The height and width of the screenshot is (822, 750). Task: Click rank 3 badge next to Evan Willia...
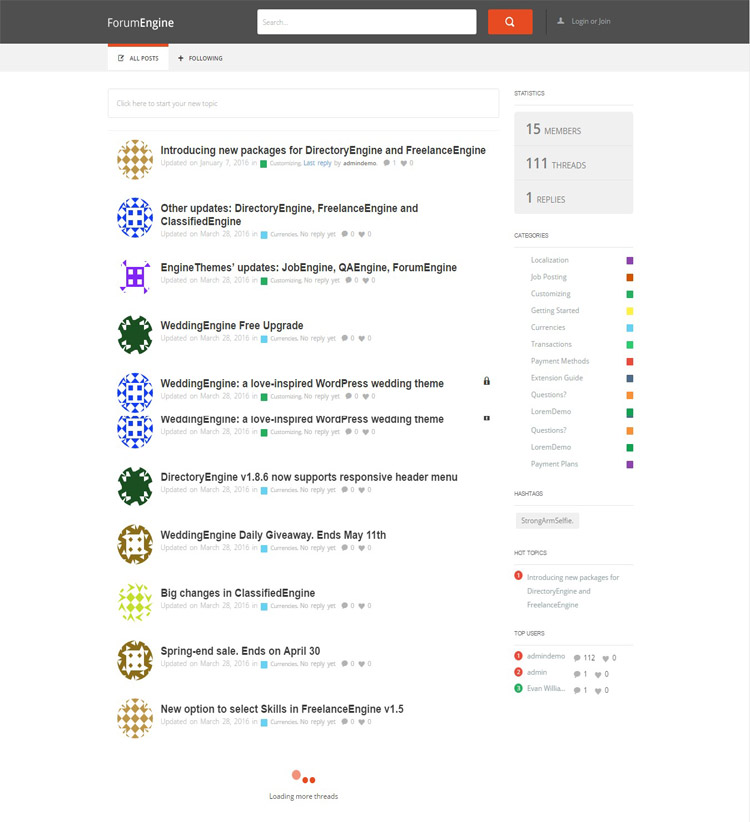click(518, 688)
